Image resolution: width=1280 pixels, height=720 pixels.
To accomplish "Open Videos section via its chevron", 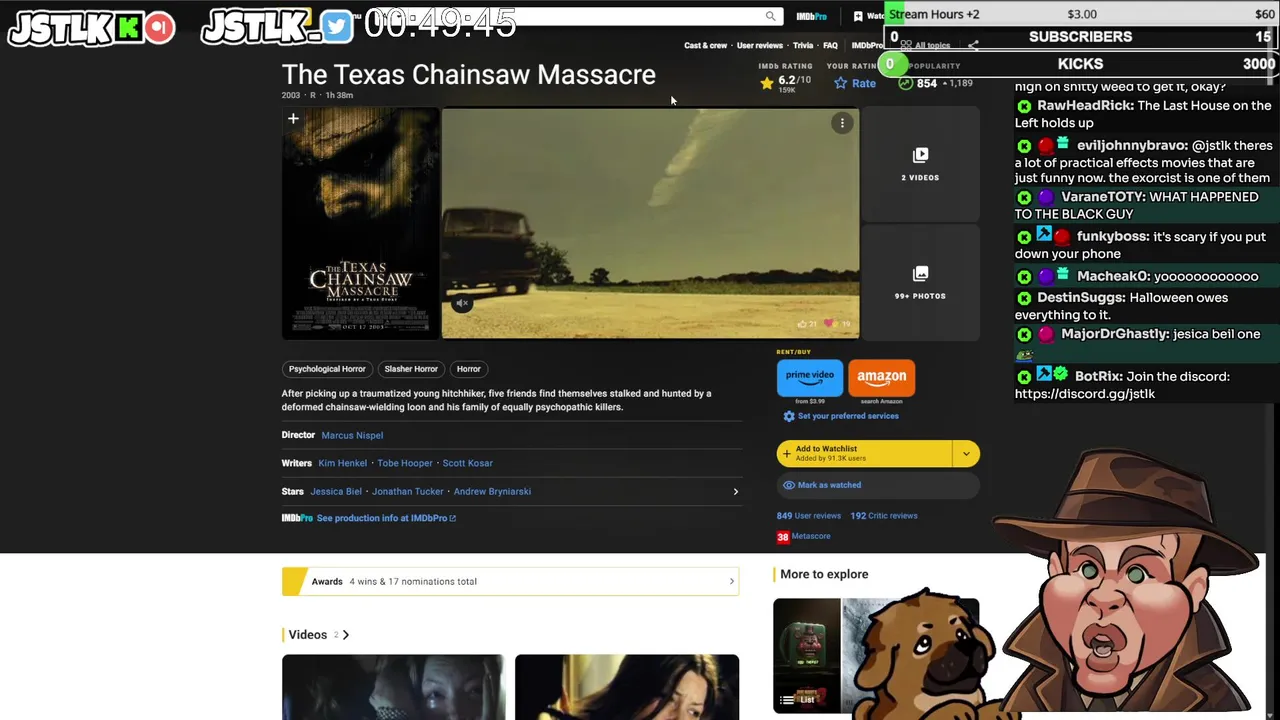I will (x=346, y=635).
